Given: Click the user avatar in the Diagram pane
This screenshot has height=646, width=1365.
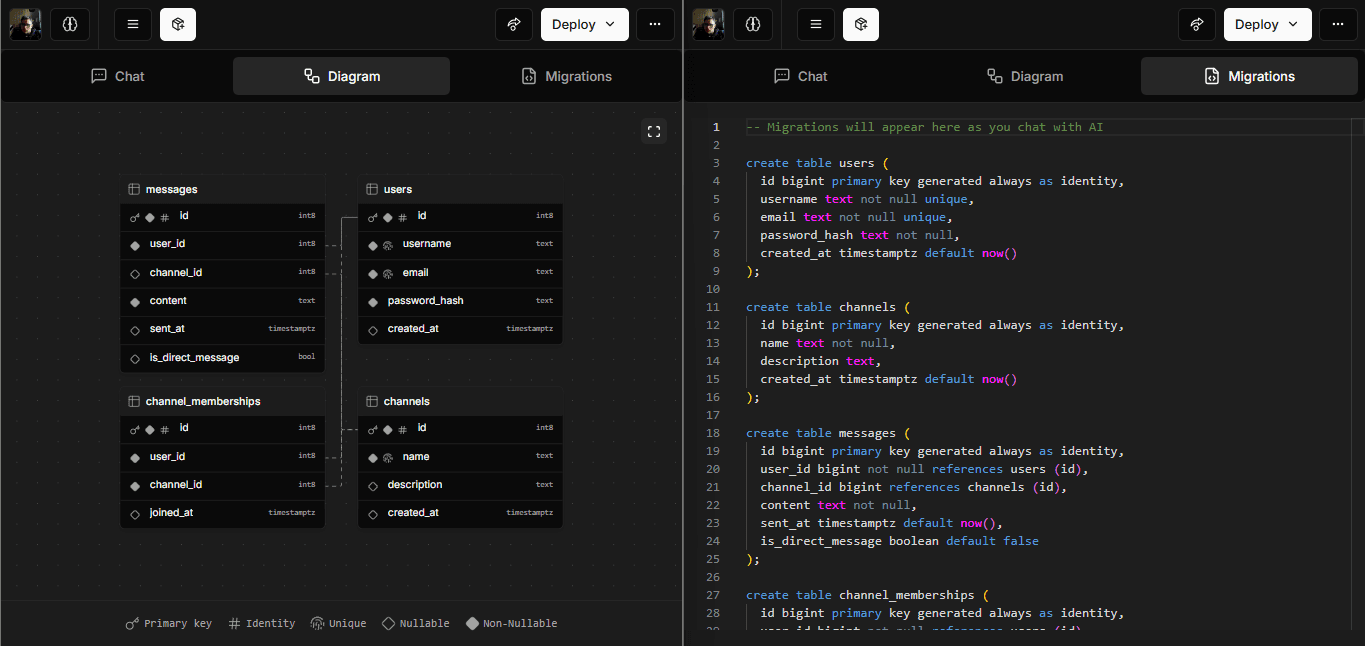Looking at the screenshot, I should point(26,24).
